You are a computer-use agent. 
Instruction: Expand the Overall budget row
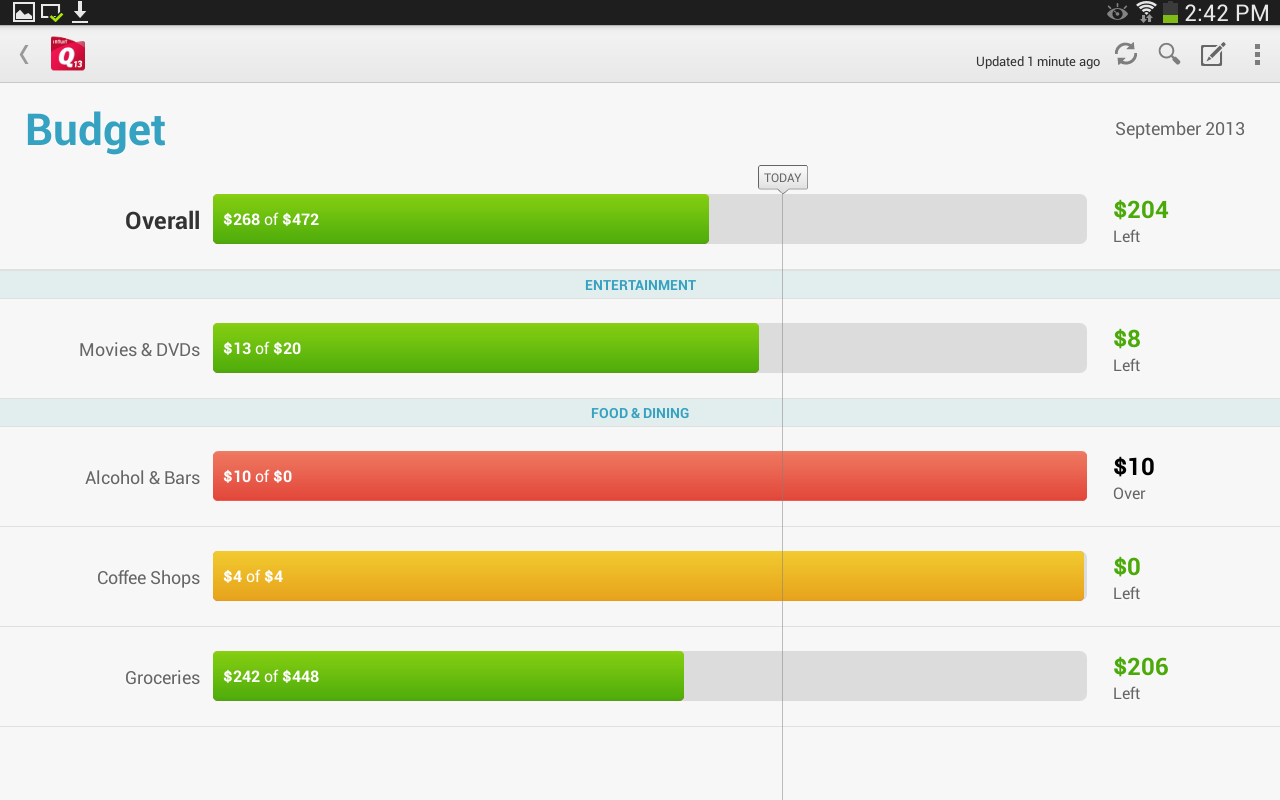point(162,220)
